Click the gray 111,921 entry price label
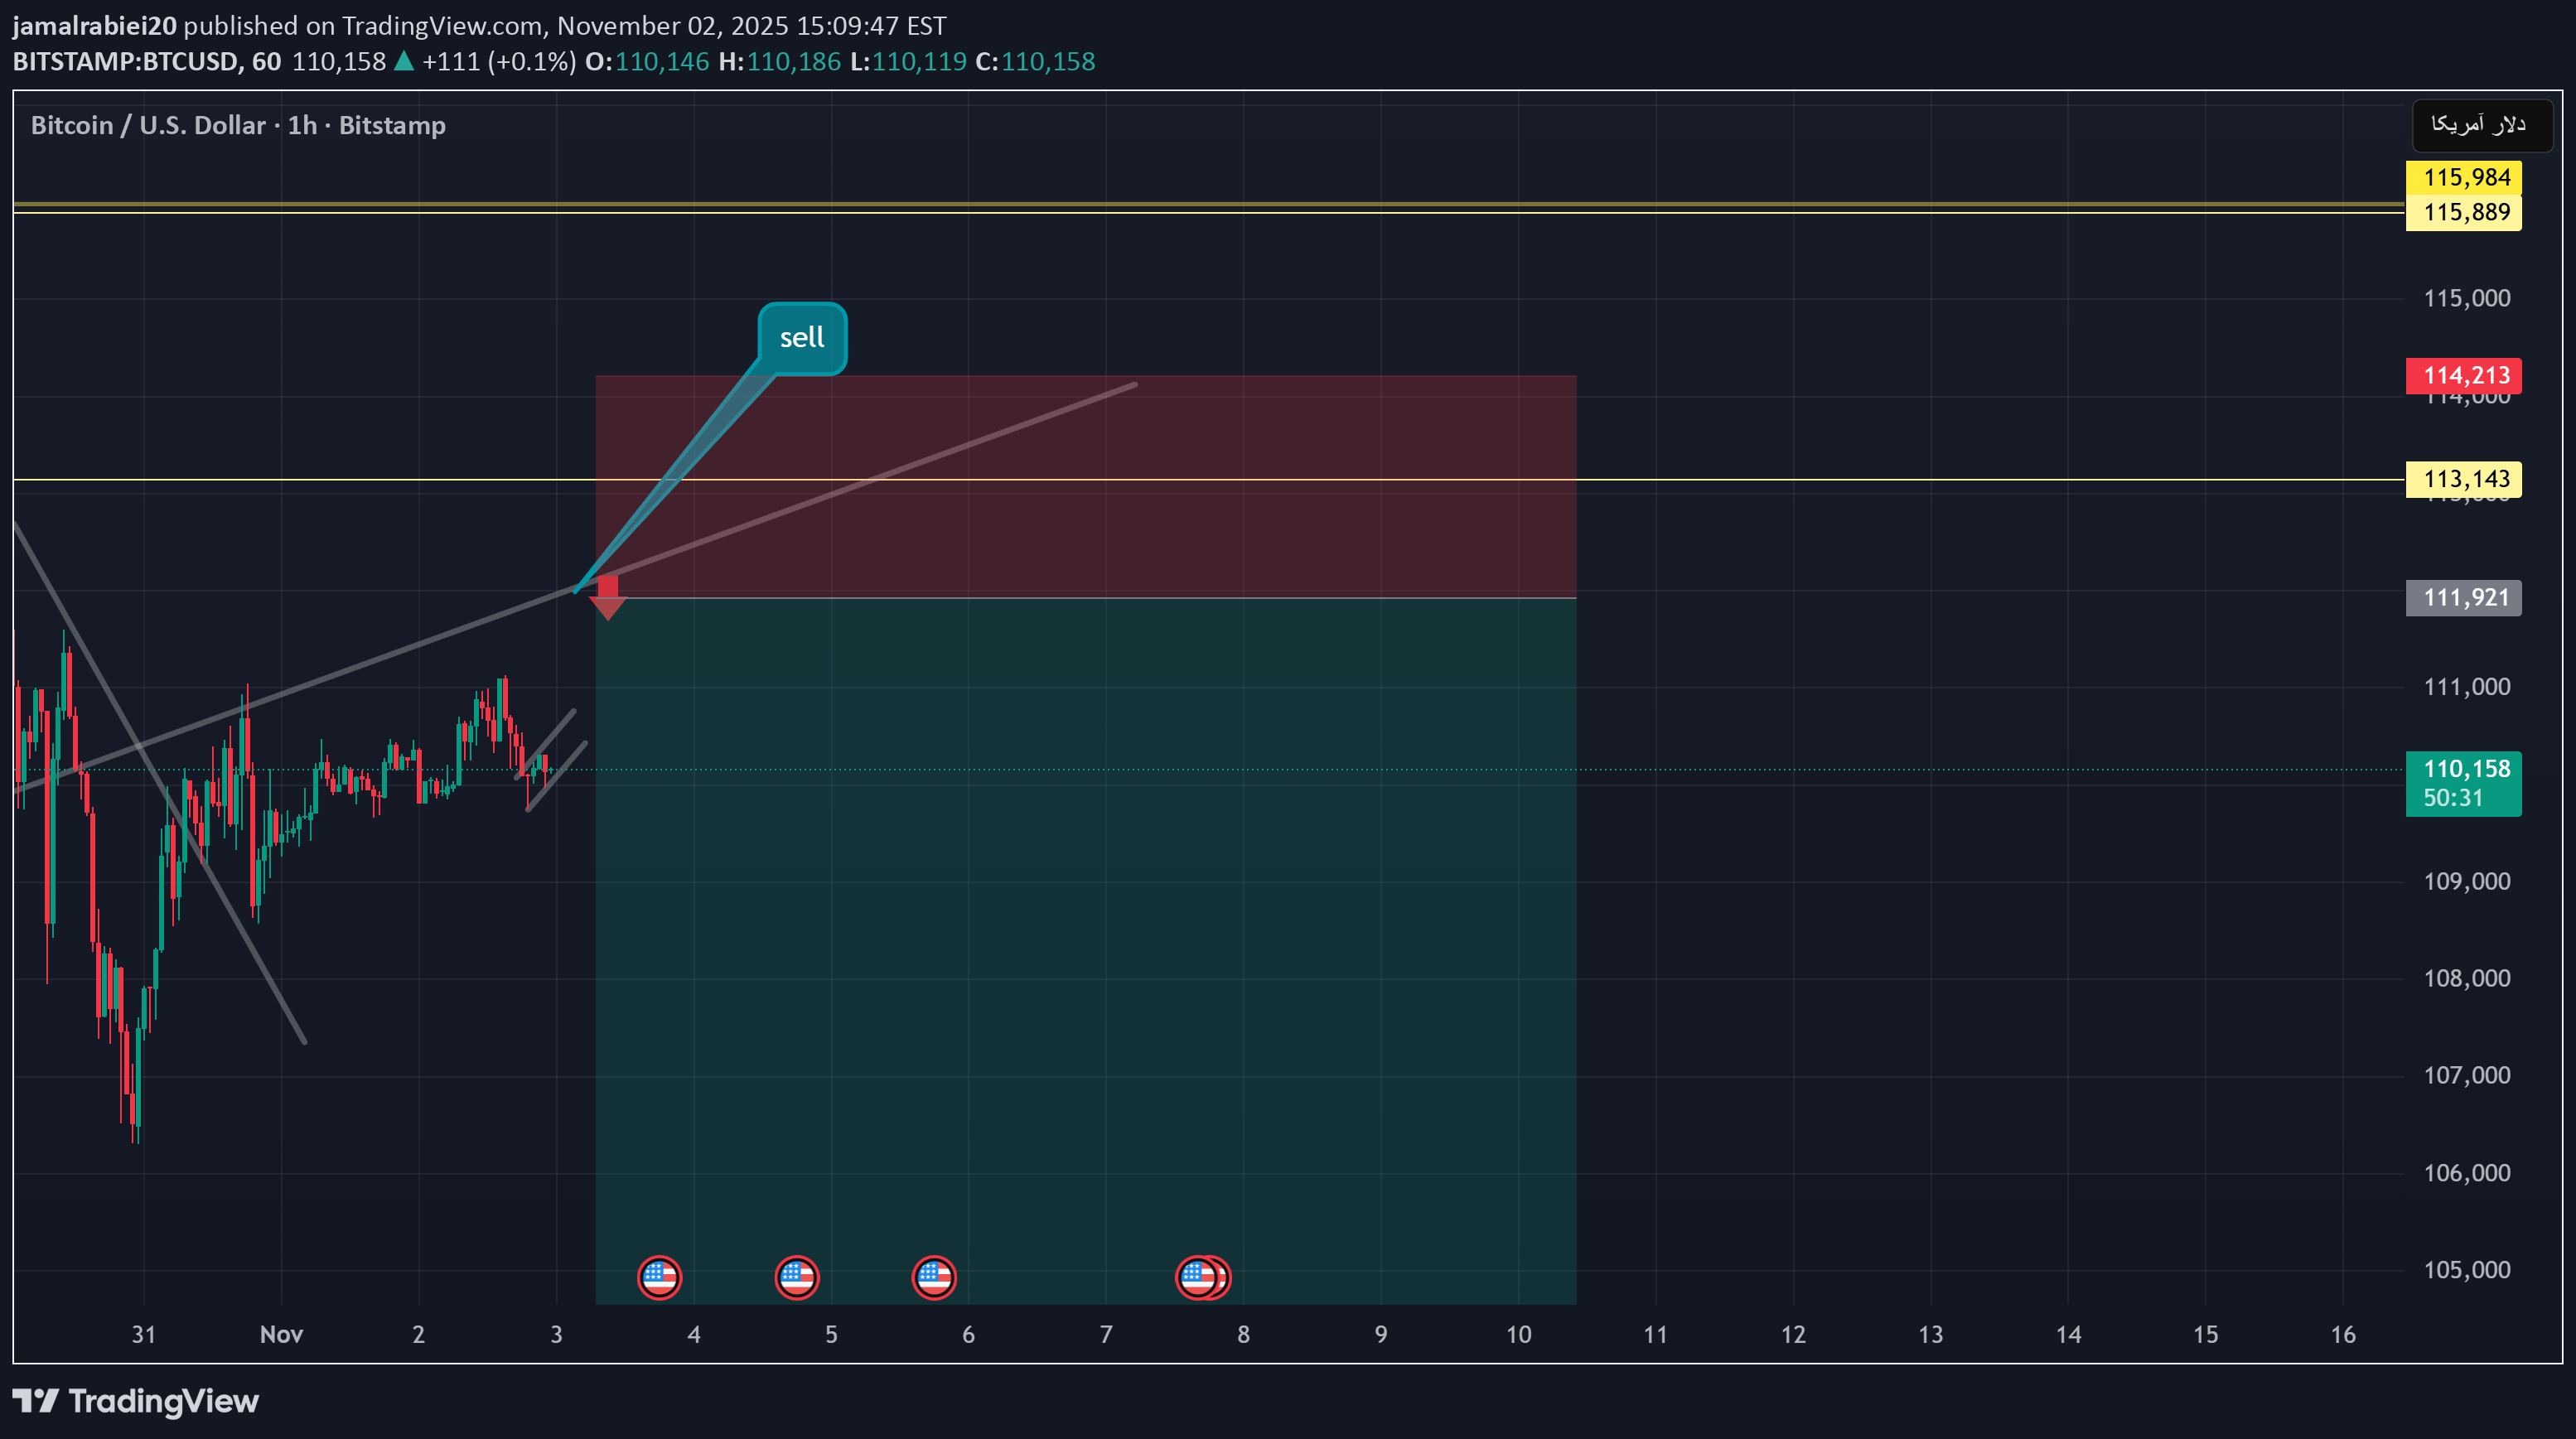2576x1439 pixels. (2464, 598)
